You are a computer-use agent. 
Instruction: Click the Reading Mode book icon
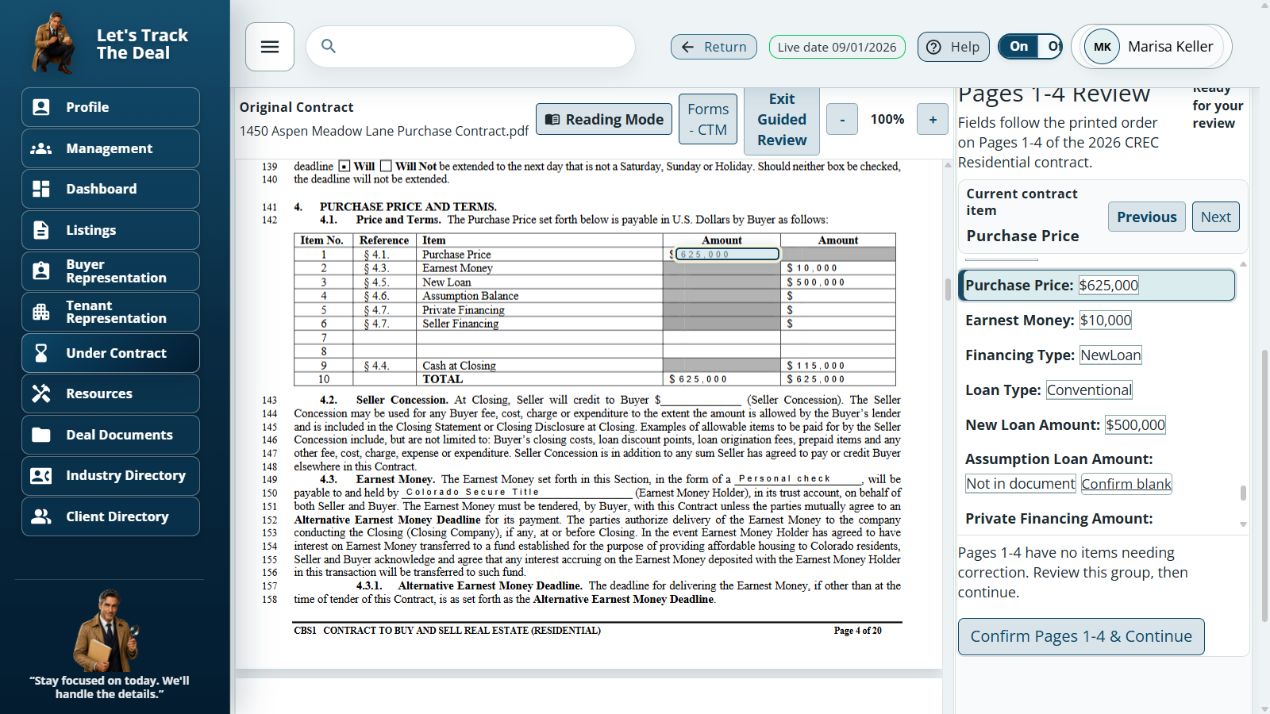coord(552,119)
